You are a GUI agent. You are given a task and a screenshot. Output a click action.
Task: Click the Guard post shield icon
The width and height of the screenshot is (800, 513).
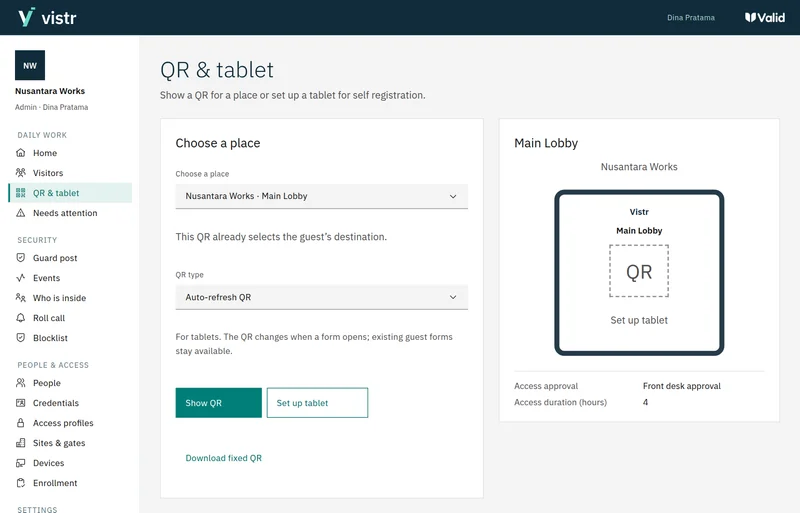20,258
